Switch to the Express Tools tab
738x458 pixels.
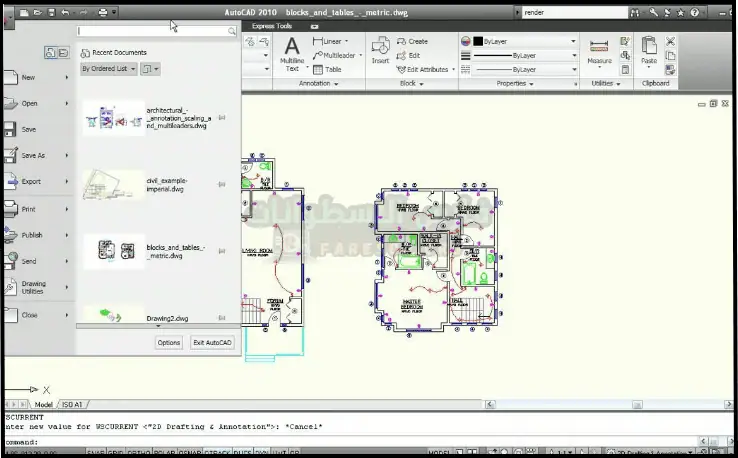pos(273,26)
